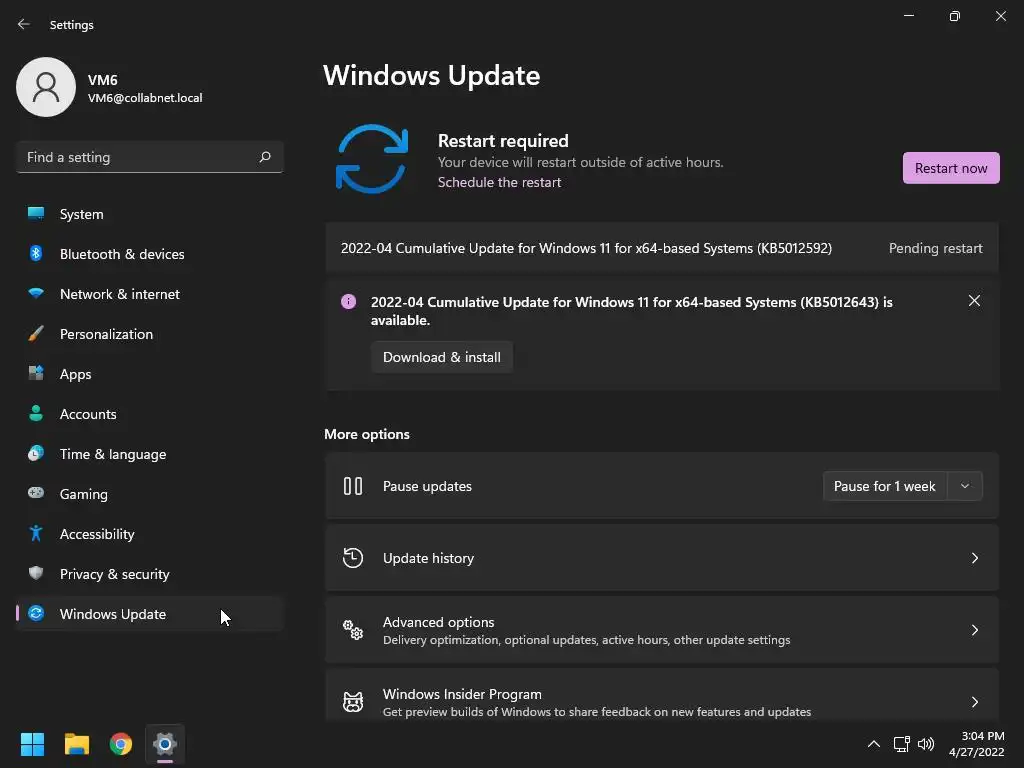Expand the Advanced options chevron
The image size is (1024, 768).
point(974,630)
